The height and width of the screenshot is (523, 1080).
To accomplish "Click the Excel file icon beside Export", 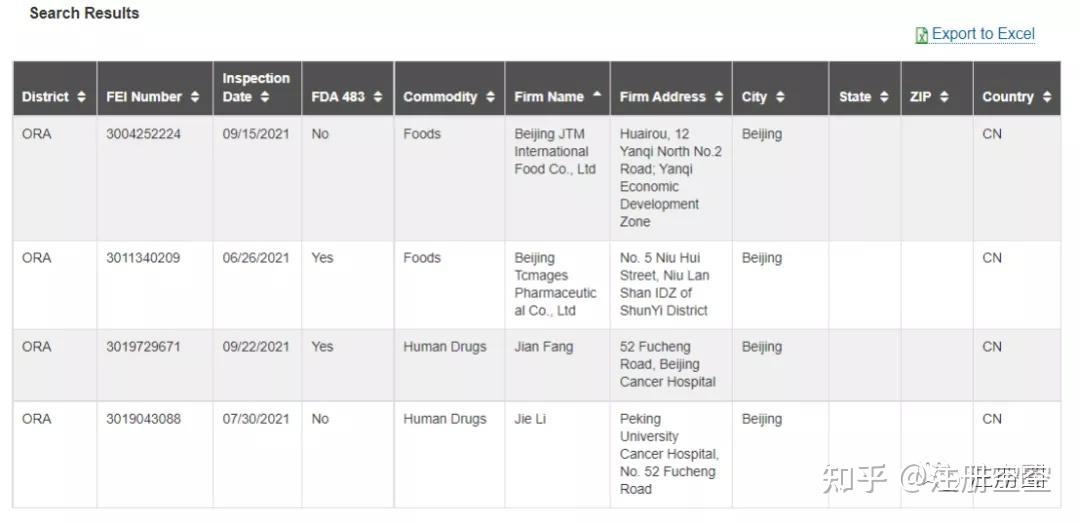I will [x=921, y=35].
